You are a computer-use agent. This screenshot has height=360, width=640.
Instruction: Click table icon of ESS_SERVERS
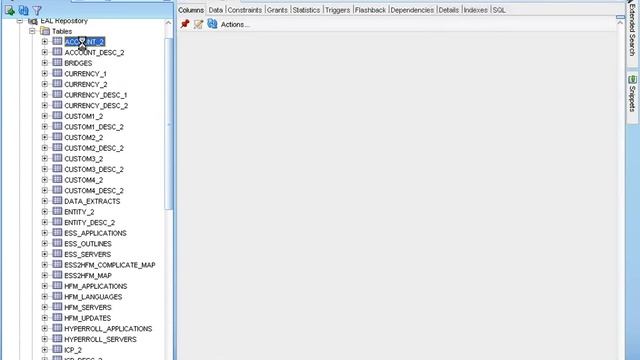point(58,254)
